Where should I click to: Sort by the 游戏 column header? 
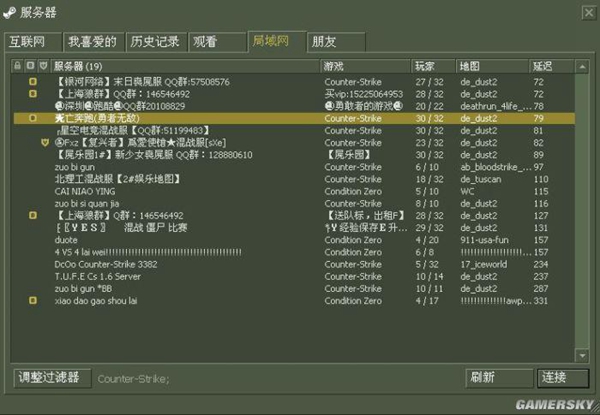tap(365, 66)
